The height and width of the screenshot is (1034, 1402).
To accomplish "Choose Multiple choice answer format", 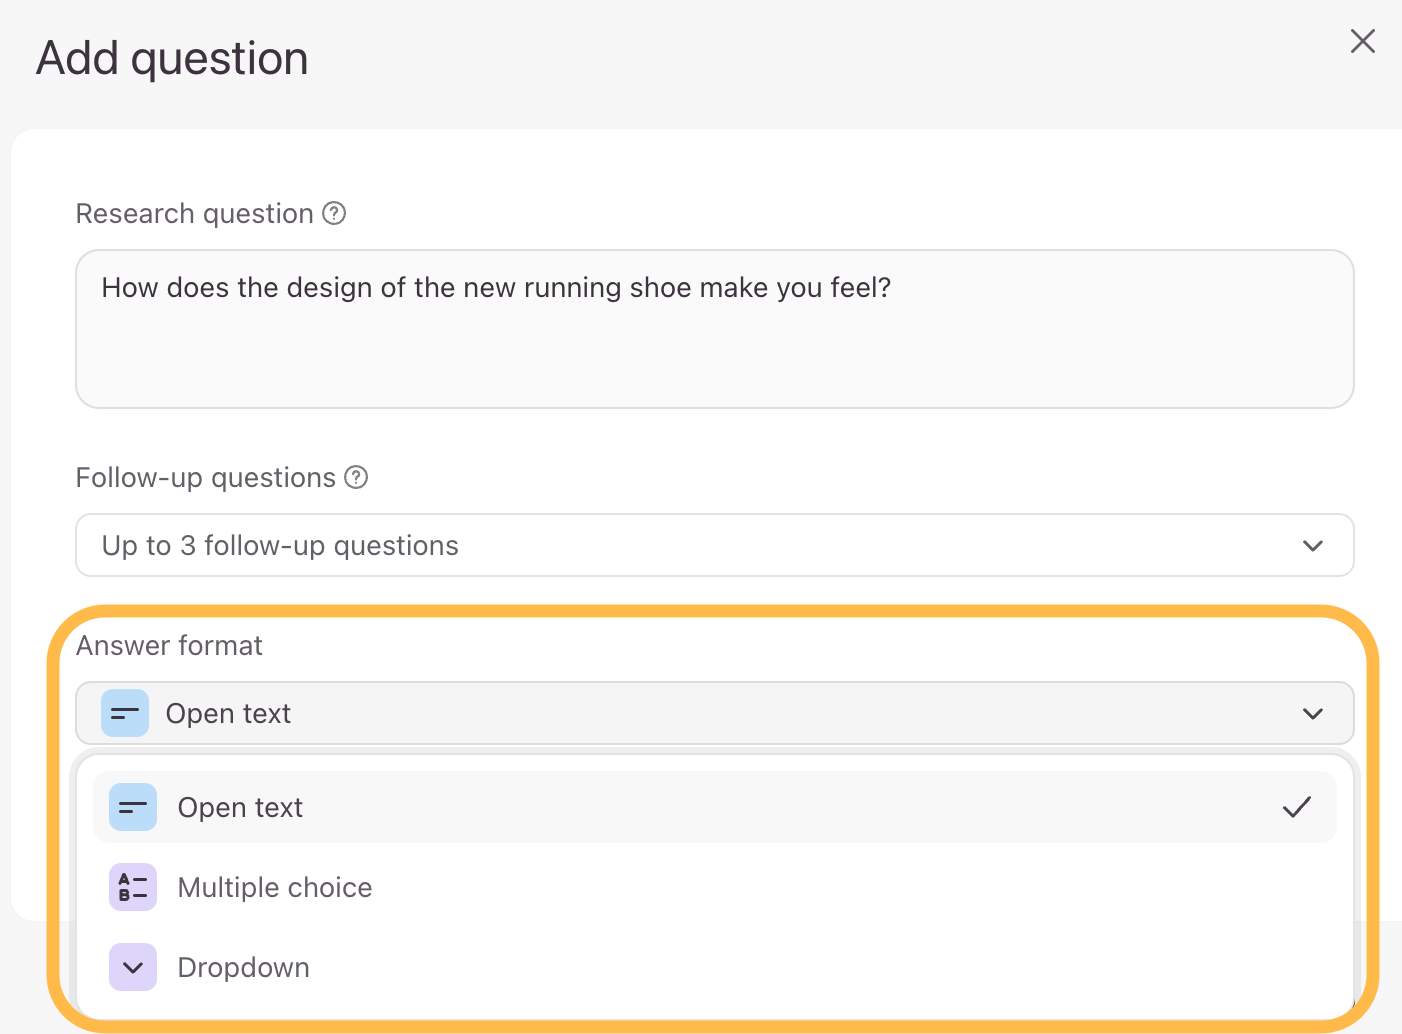I will coord(715,887).
